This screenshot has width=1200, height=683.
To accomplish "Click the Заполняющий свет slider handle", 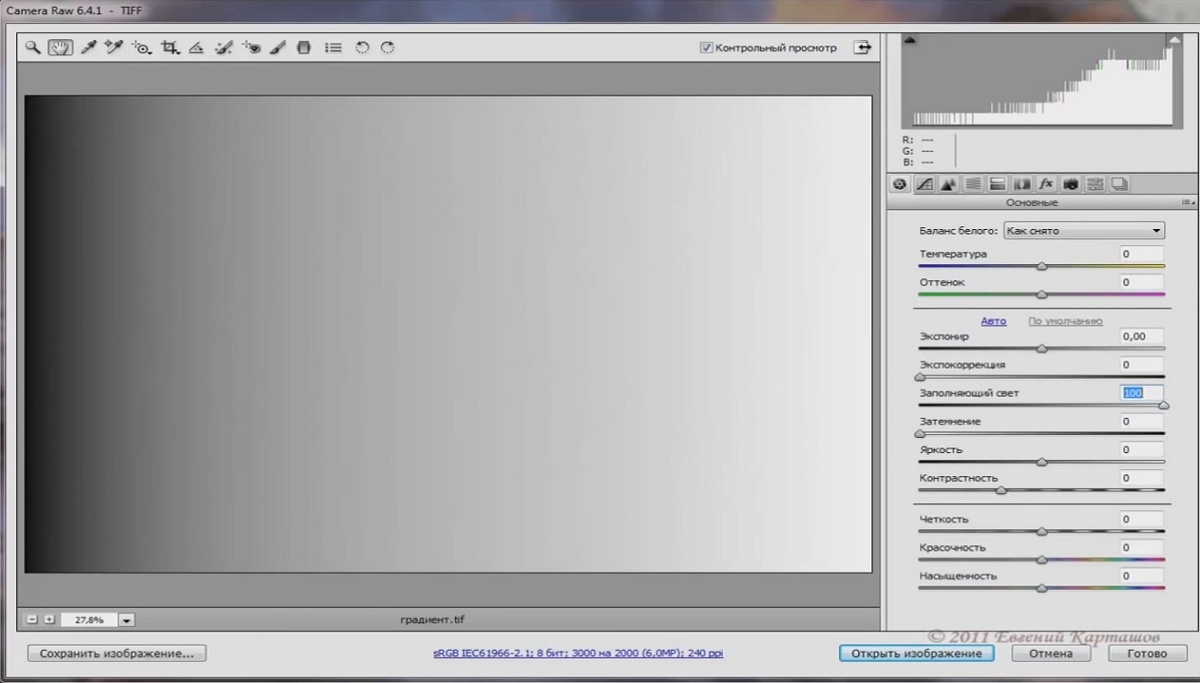I will click(1164, 405).
